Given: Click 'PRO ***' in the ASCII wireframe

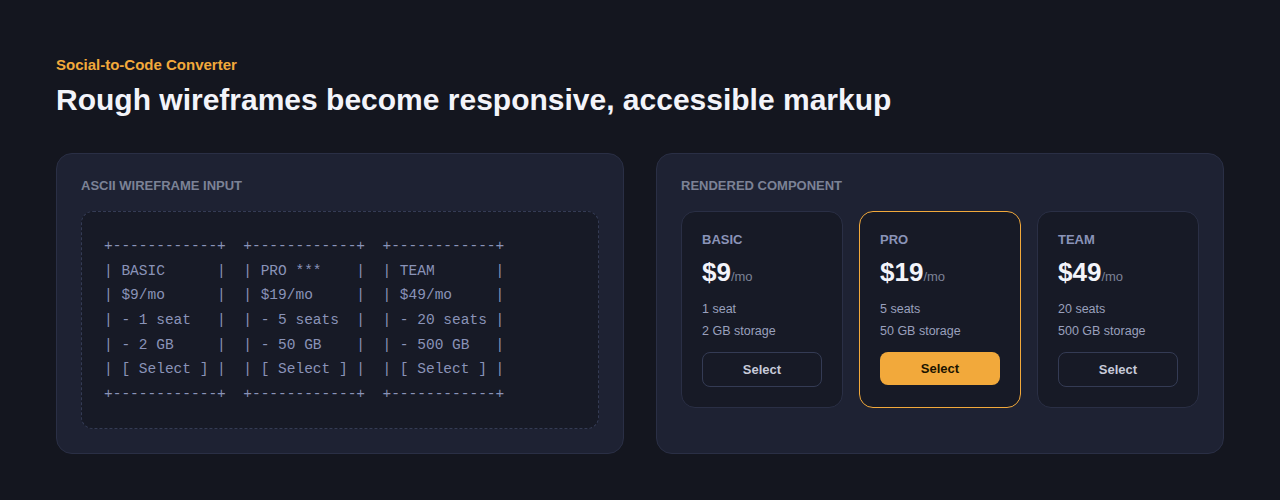Looking at the screenshot, I should (290, 270).
